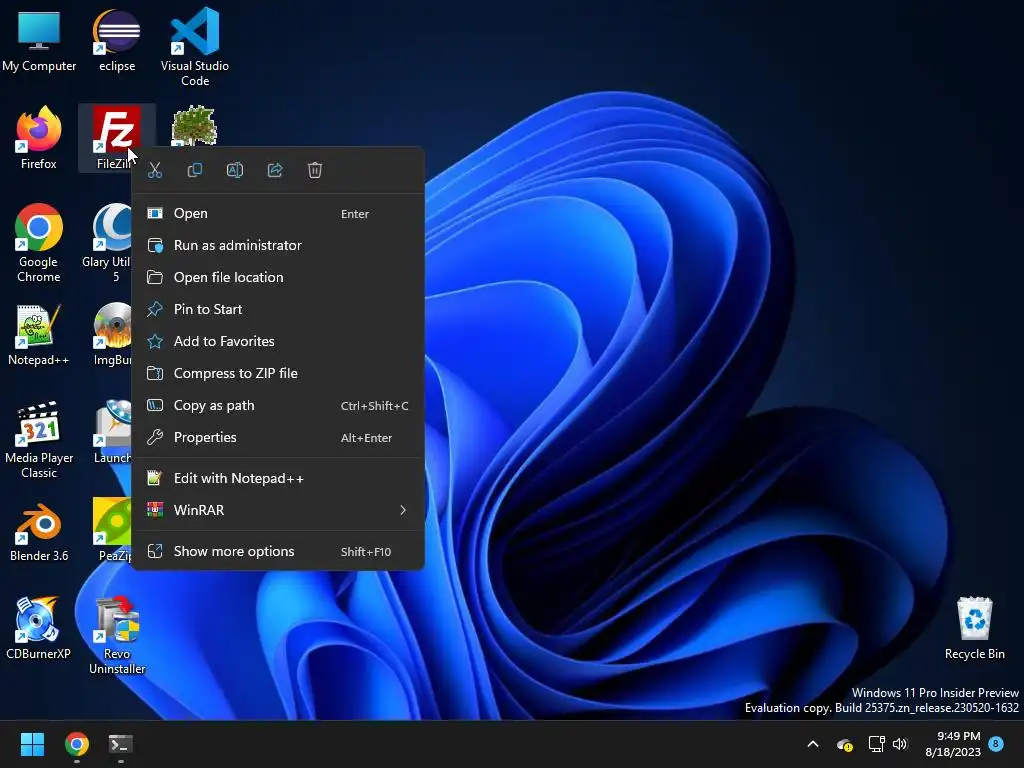Select the Glary Utilities 5 icon

tap(110, 243)
